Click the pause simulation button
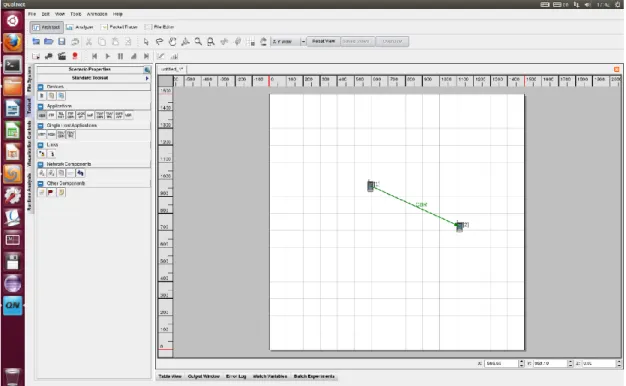This screenshot has width=626, height=386. click(x=121, y=56)
